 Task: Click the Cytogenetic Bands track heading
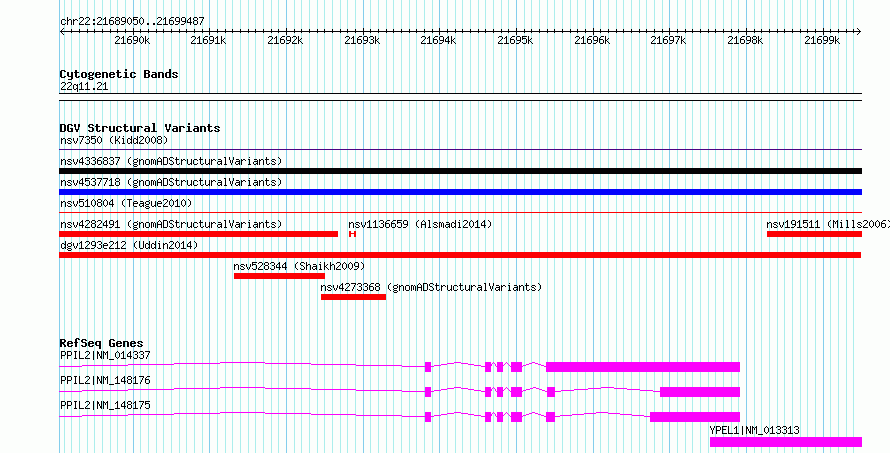(x=119, y=74)
